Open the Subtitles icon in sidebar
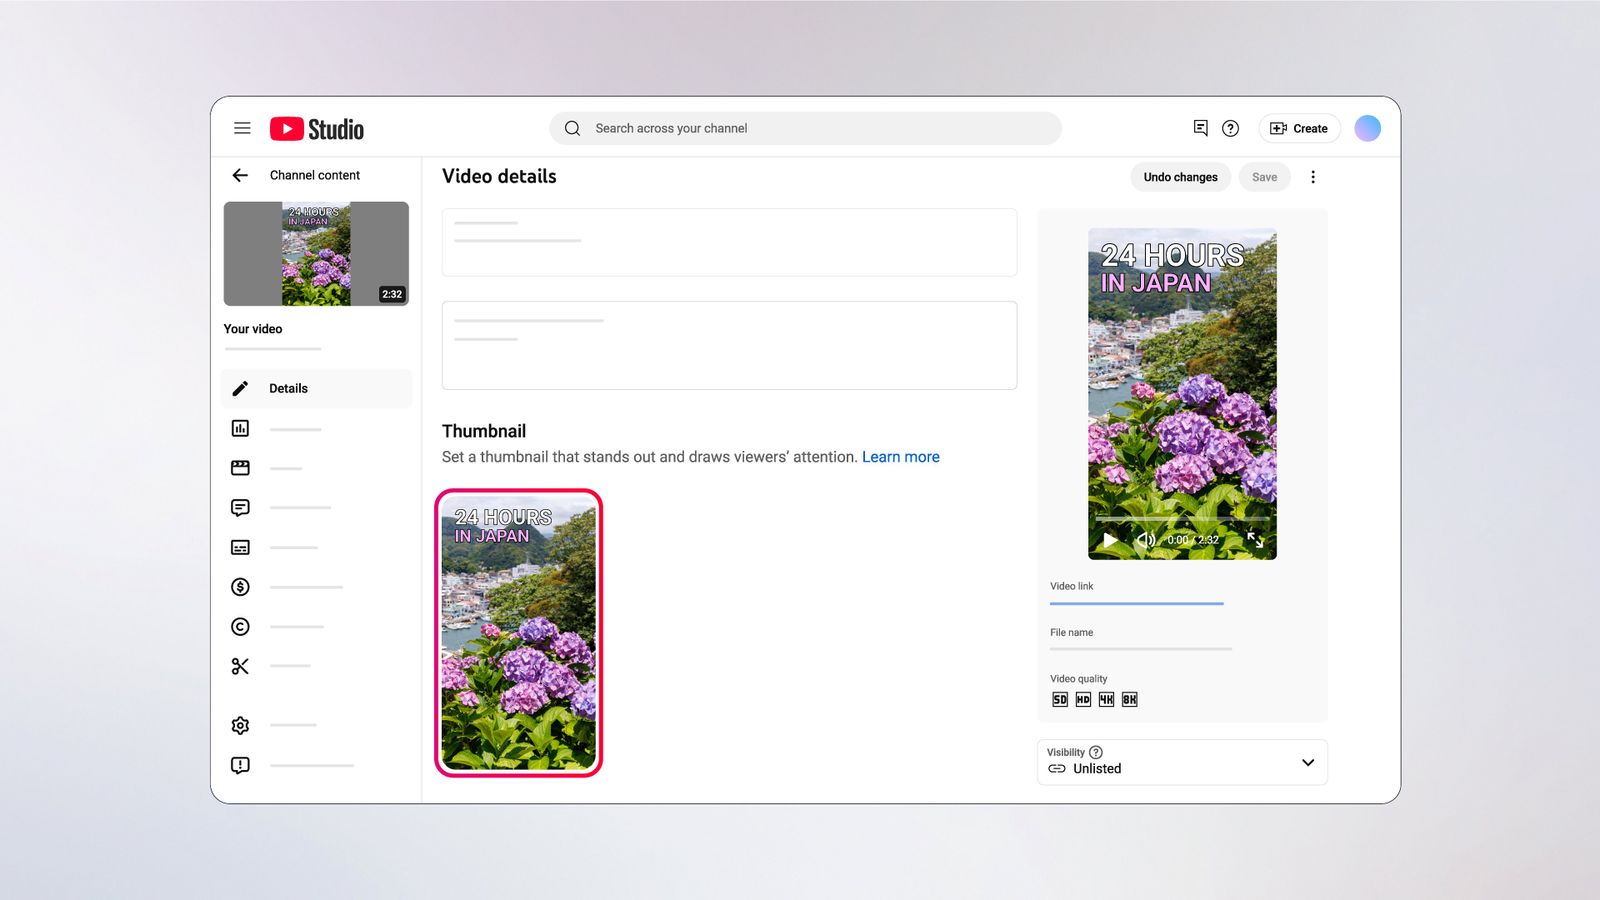 (x=240, y=547)
